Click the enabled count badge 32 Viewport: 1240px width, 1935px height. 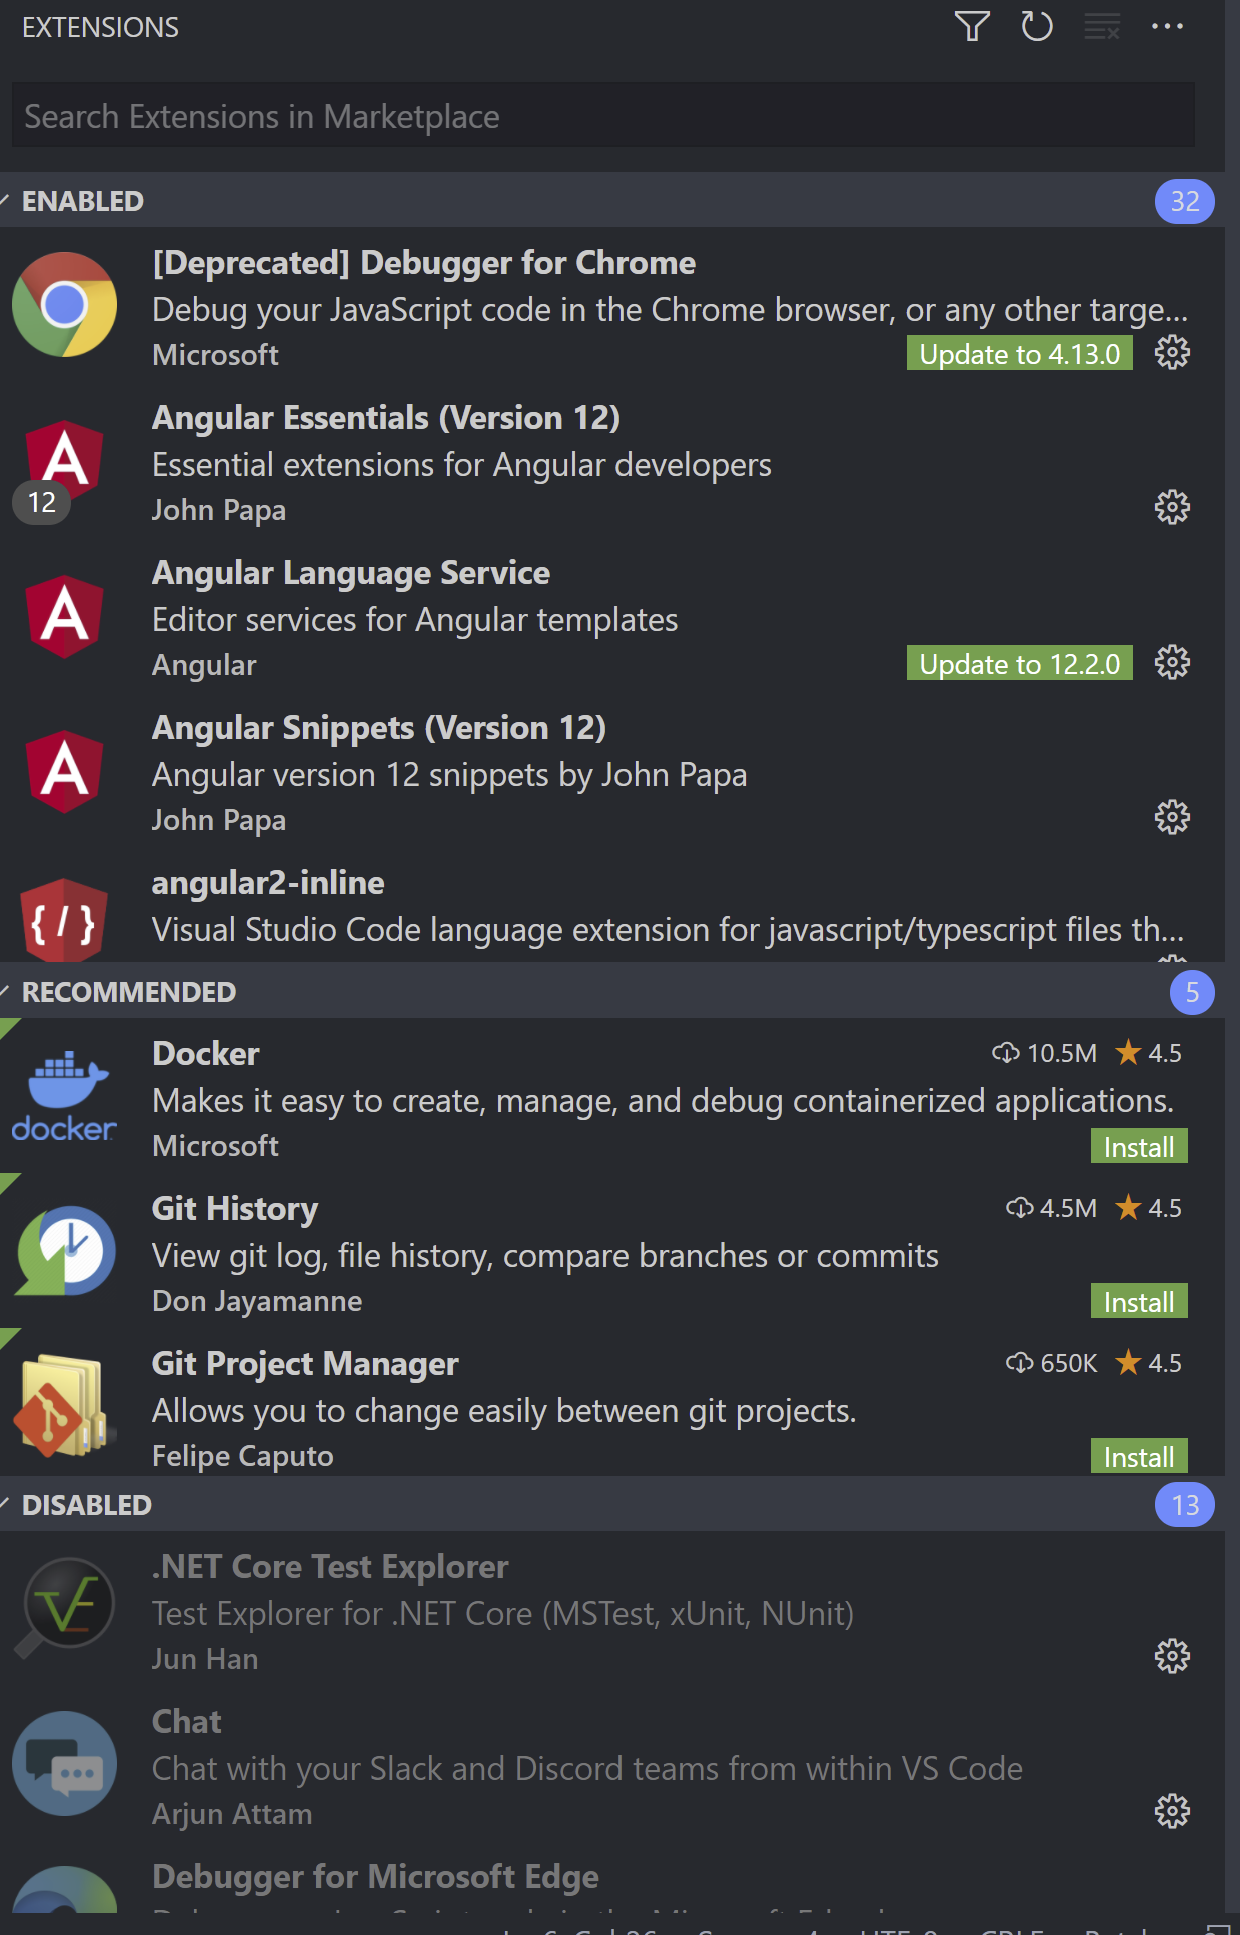click(1185, 201)
